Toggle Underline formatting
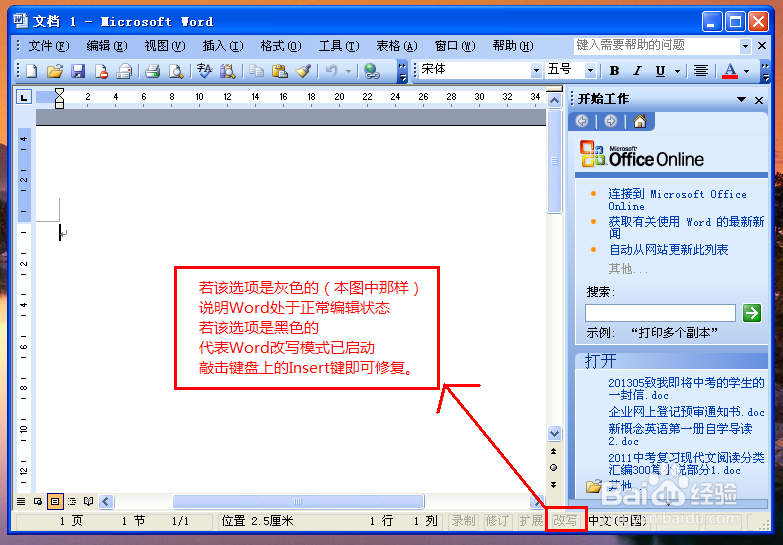This screenshot has width=783, height=545. [x=660, y=71]
